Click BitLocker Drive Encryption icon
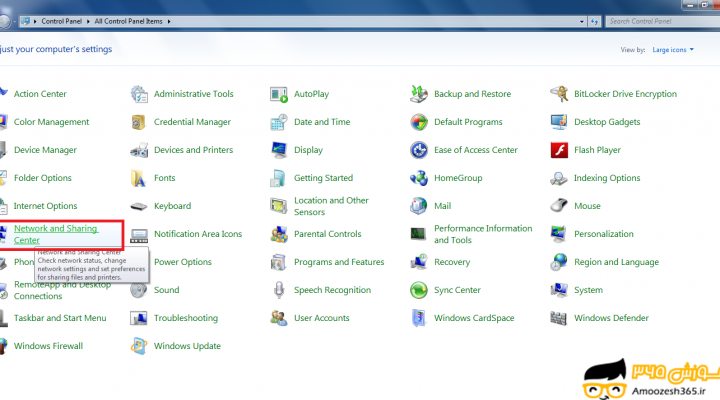Screen dimensions: 720x400 [559, 94]
